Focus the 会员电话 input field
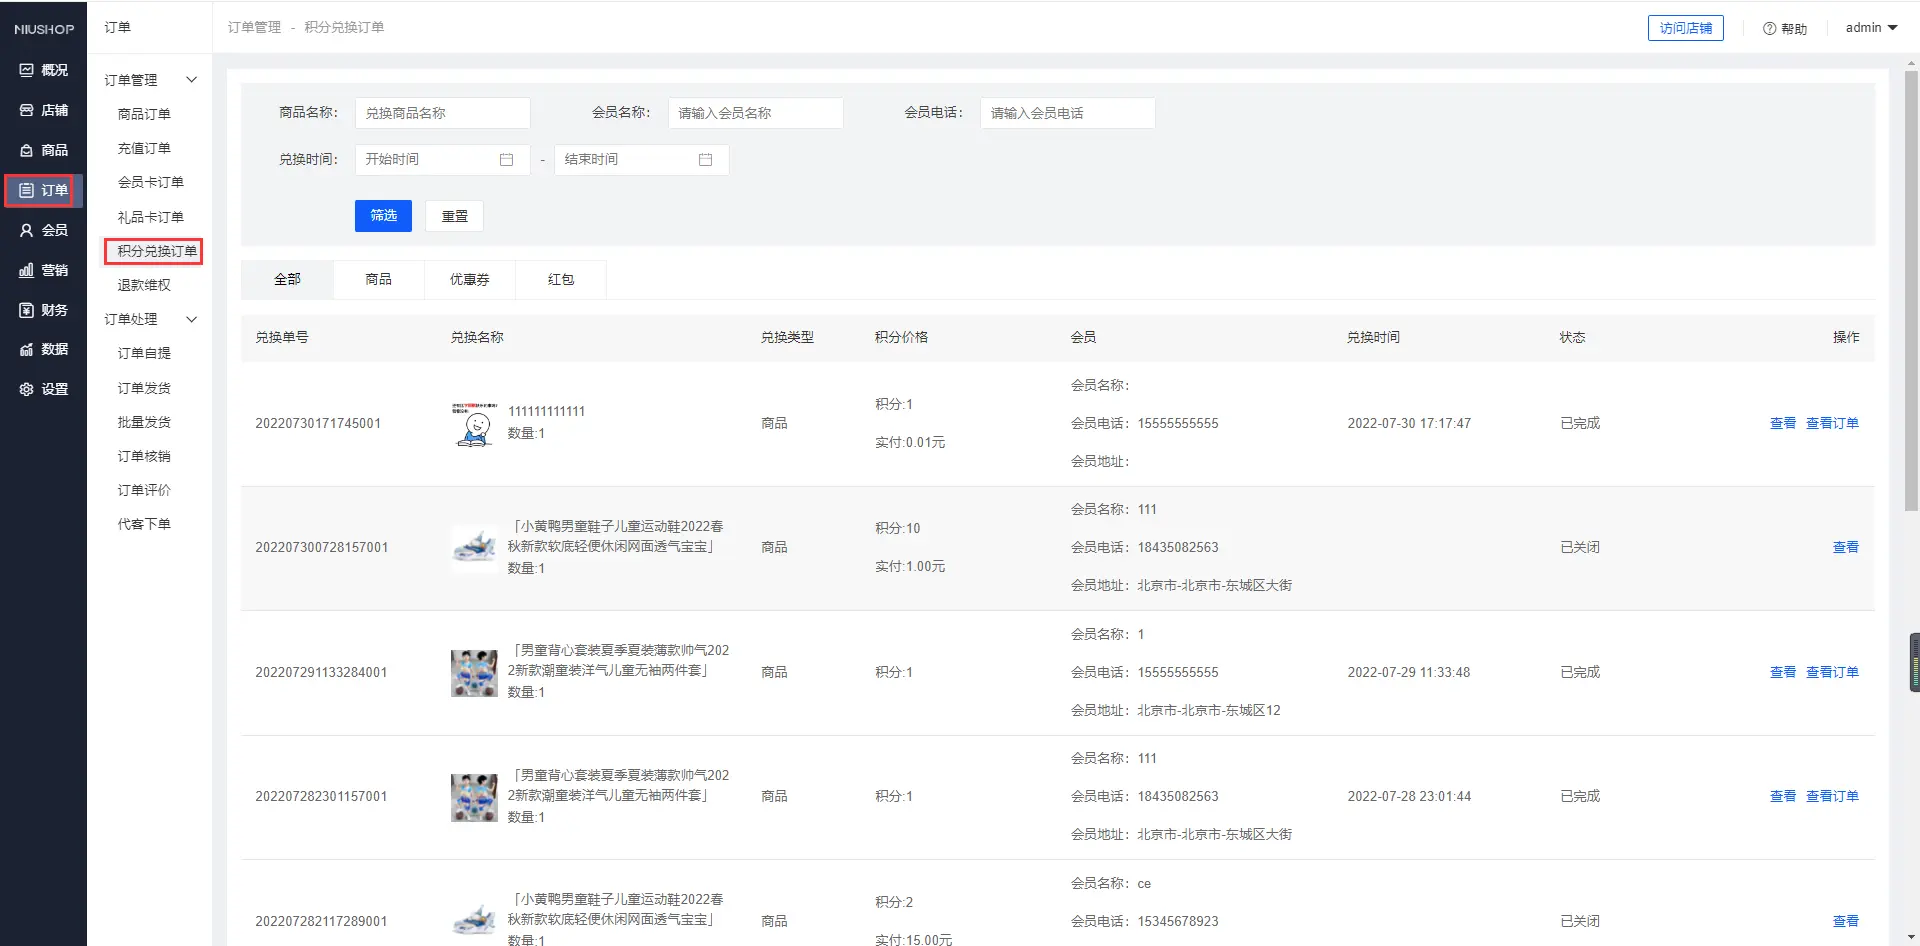 1066,113
